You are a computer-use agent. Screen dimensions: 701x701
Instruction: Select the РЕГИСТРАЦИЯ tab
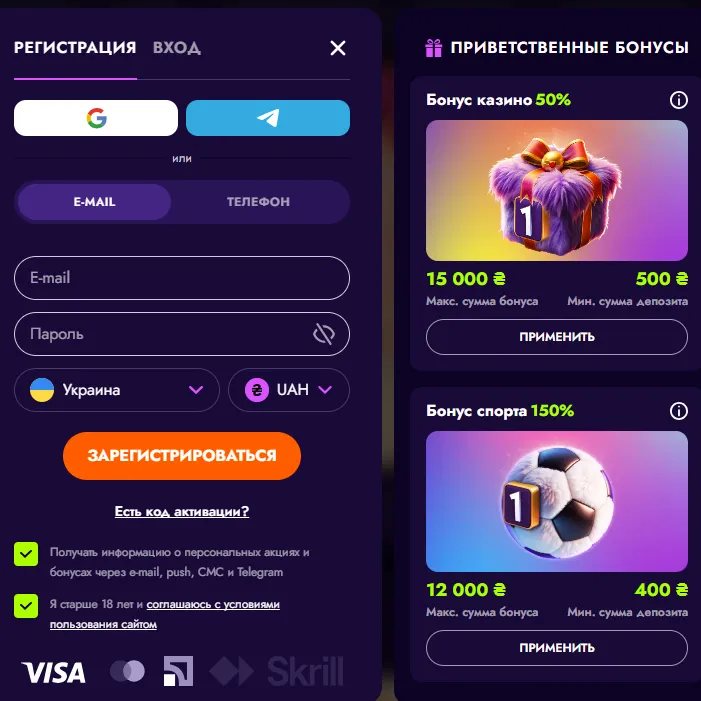75,47
